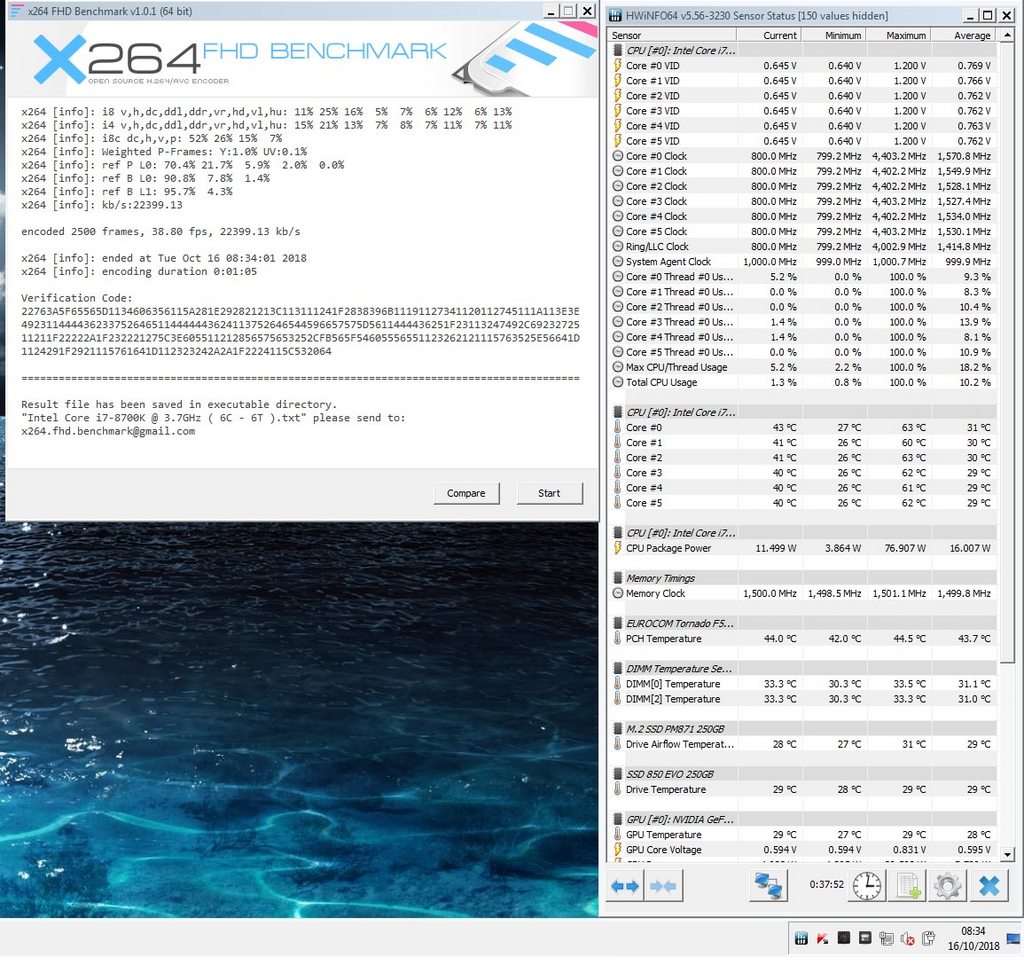Click the chip icon beside SSD 850 EVO 250GB
This screenshot has height=957, width=1024.
coord(617,774)
